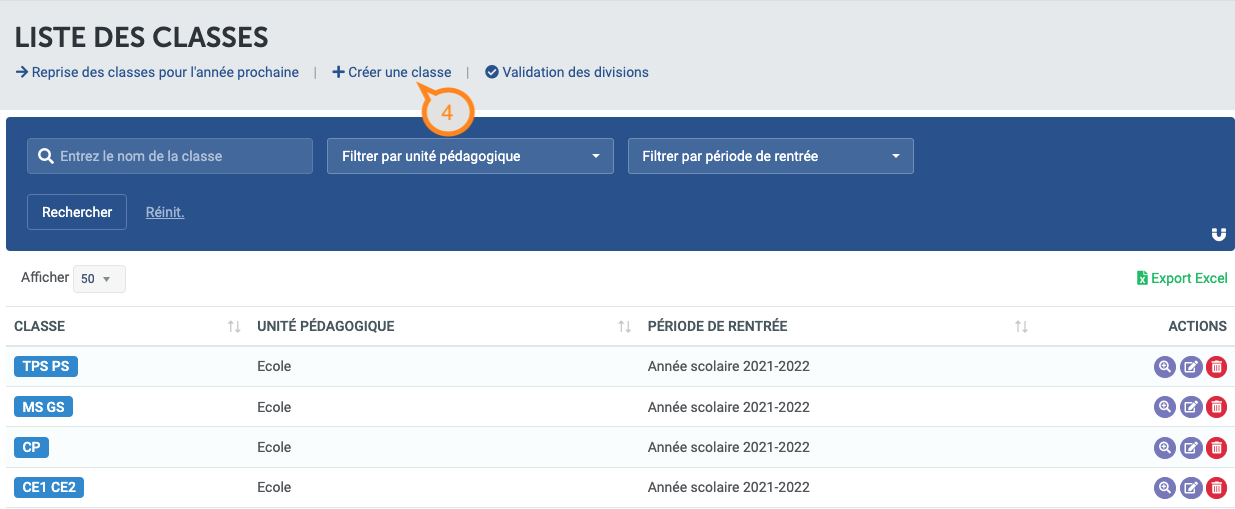Click the magnet pin icon in filter panel

[x=1218, y=234]
